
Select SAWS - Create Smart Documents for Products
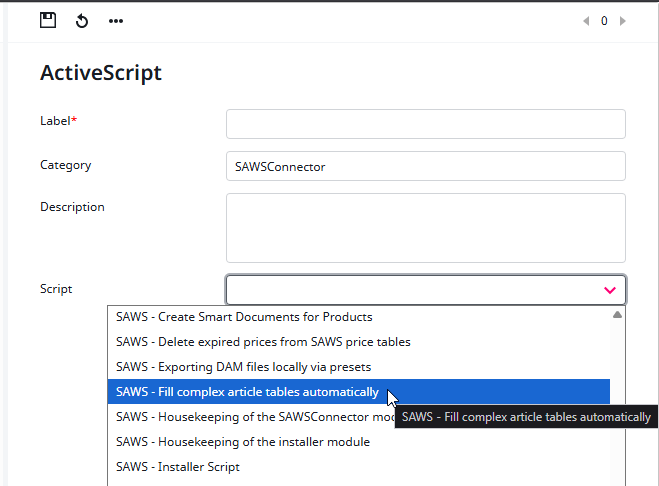pos(244,317)
